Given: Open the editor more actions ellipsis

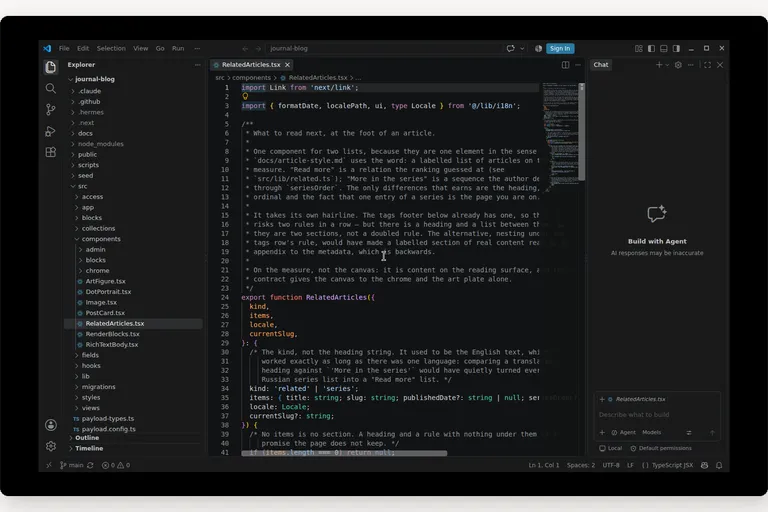Looking at the screenshot, I should click(x=578, y=65).
